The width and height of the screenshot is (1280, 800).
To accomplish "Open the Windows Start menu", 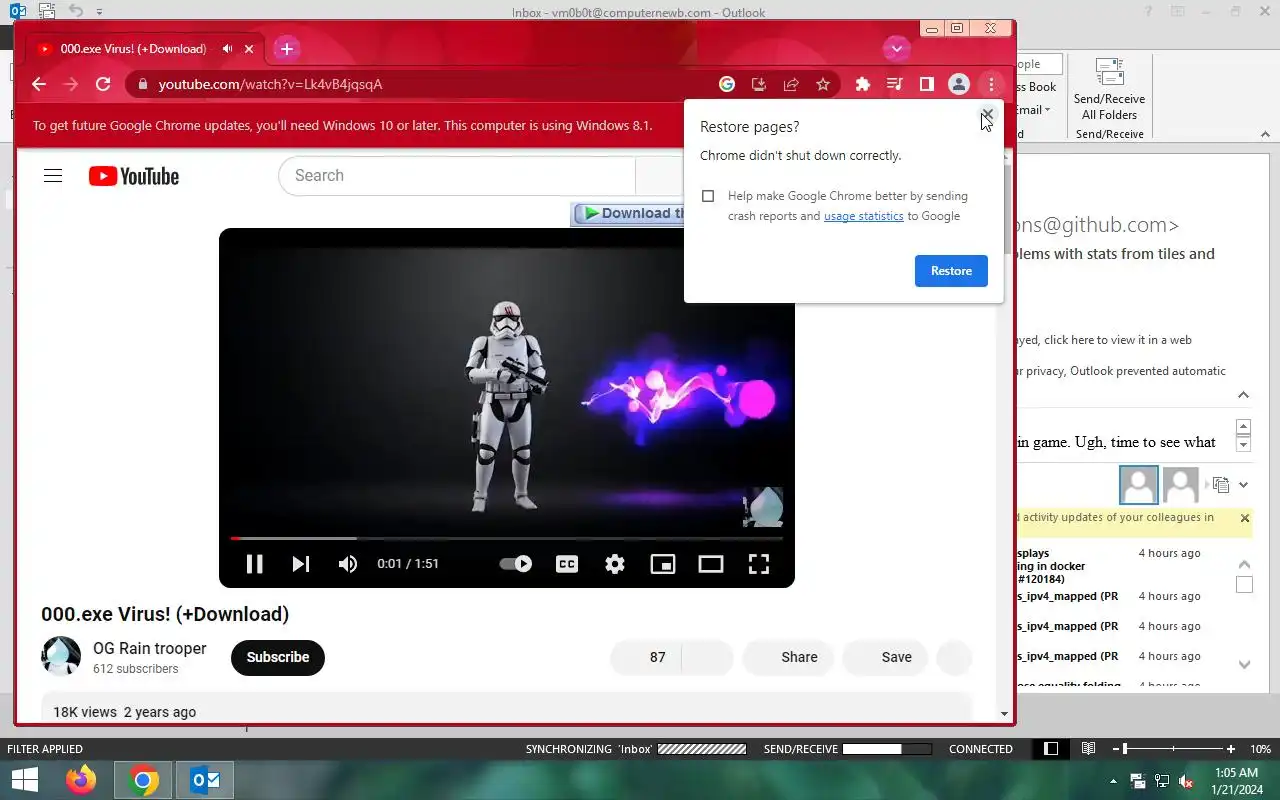I will tap(24, 780).
